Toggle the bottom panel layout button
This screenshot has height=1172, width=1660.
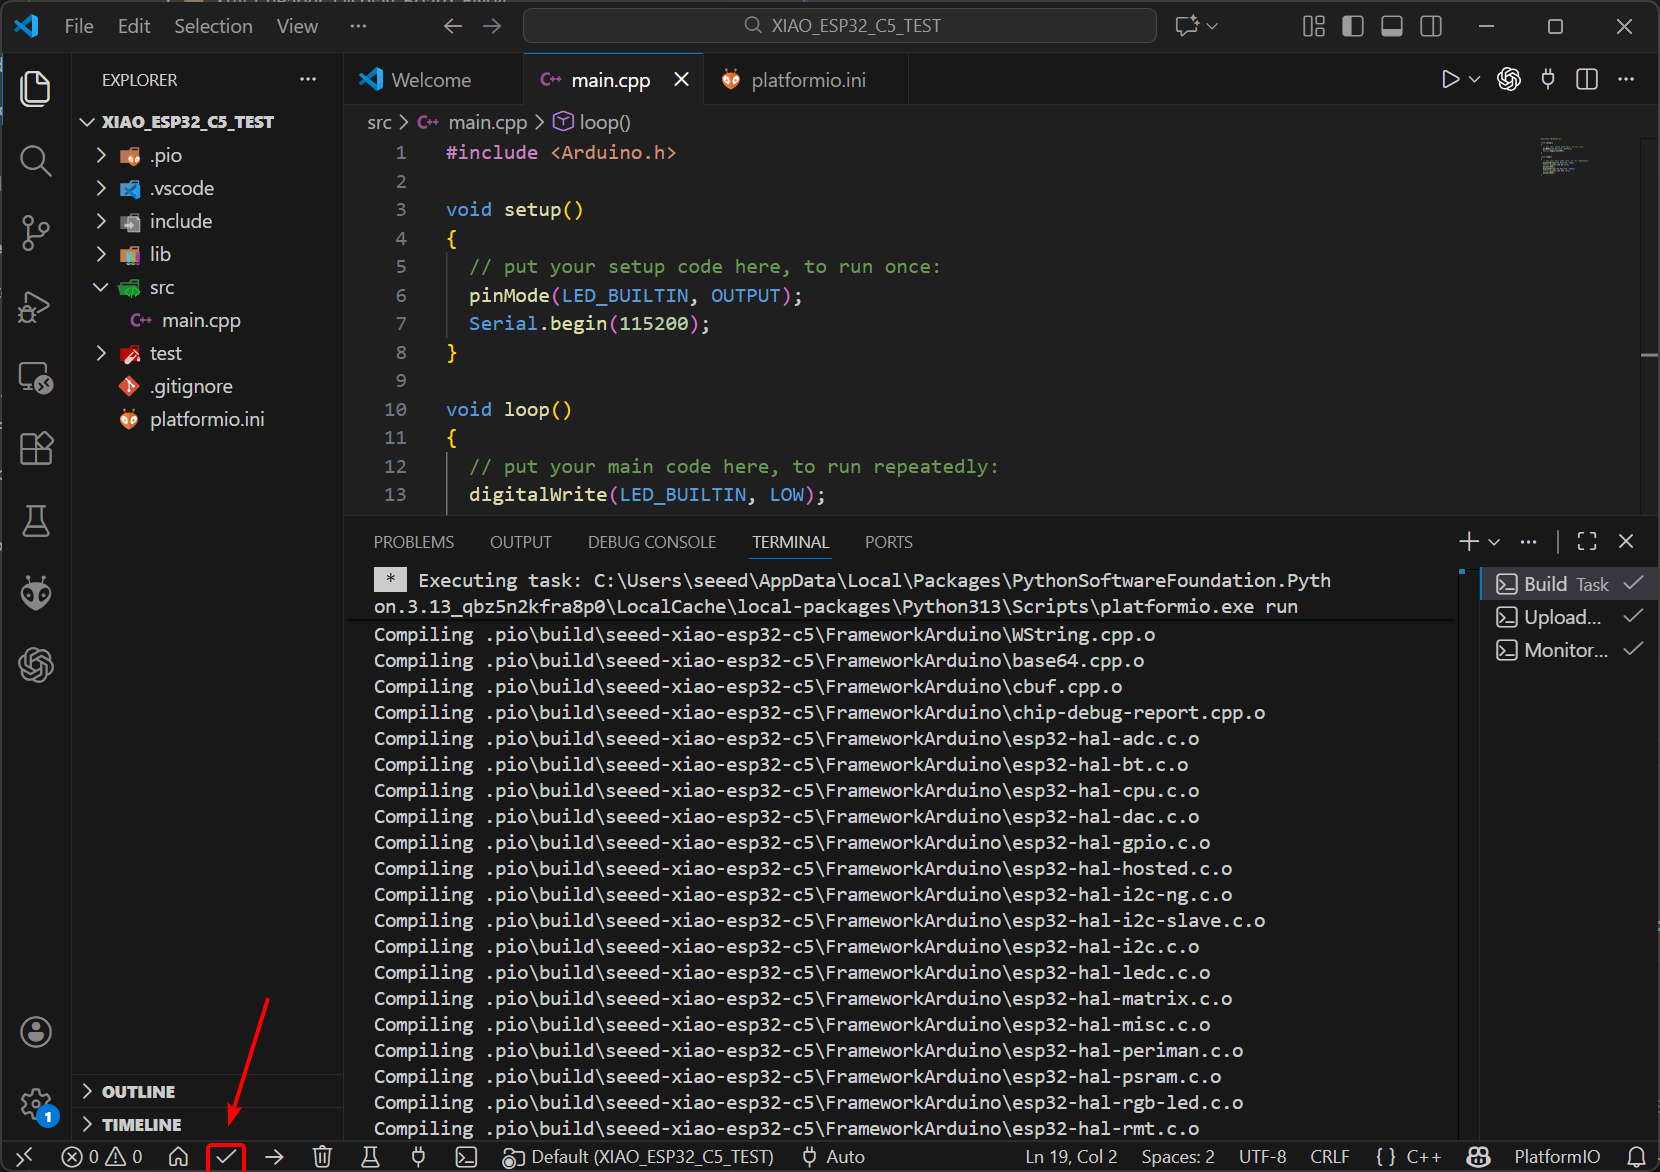[x=1391, y=26]
